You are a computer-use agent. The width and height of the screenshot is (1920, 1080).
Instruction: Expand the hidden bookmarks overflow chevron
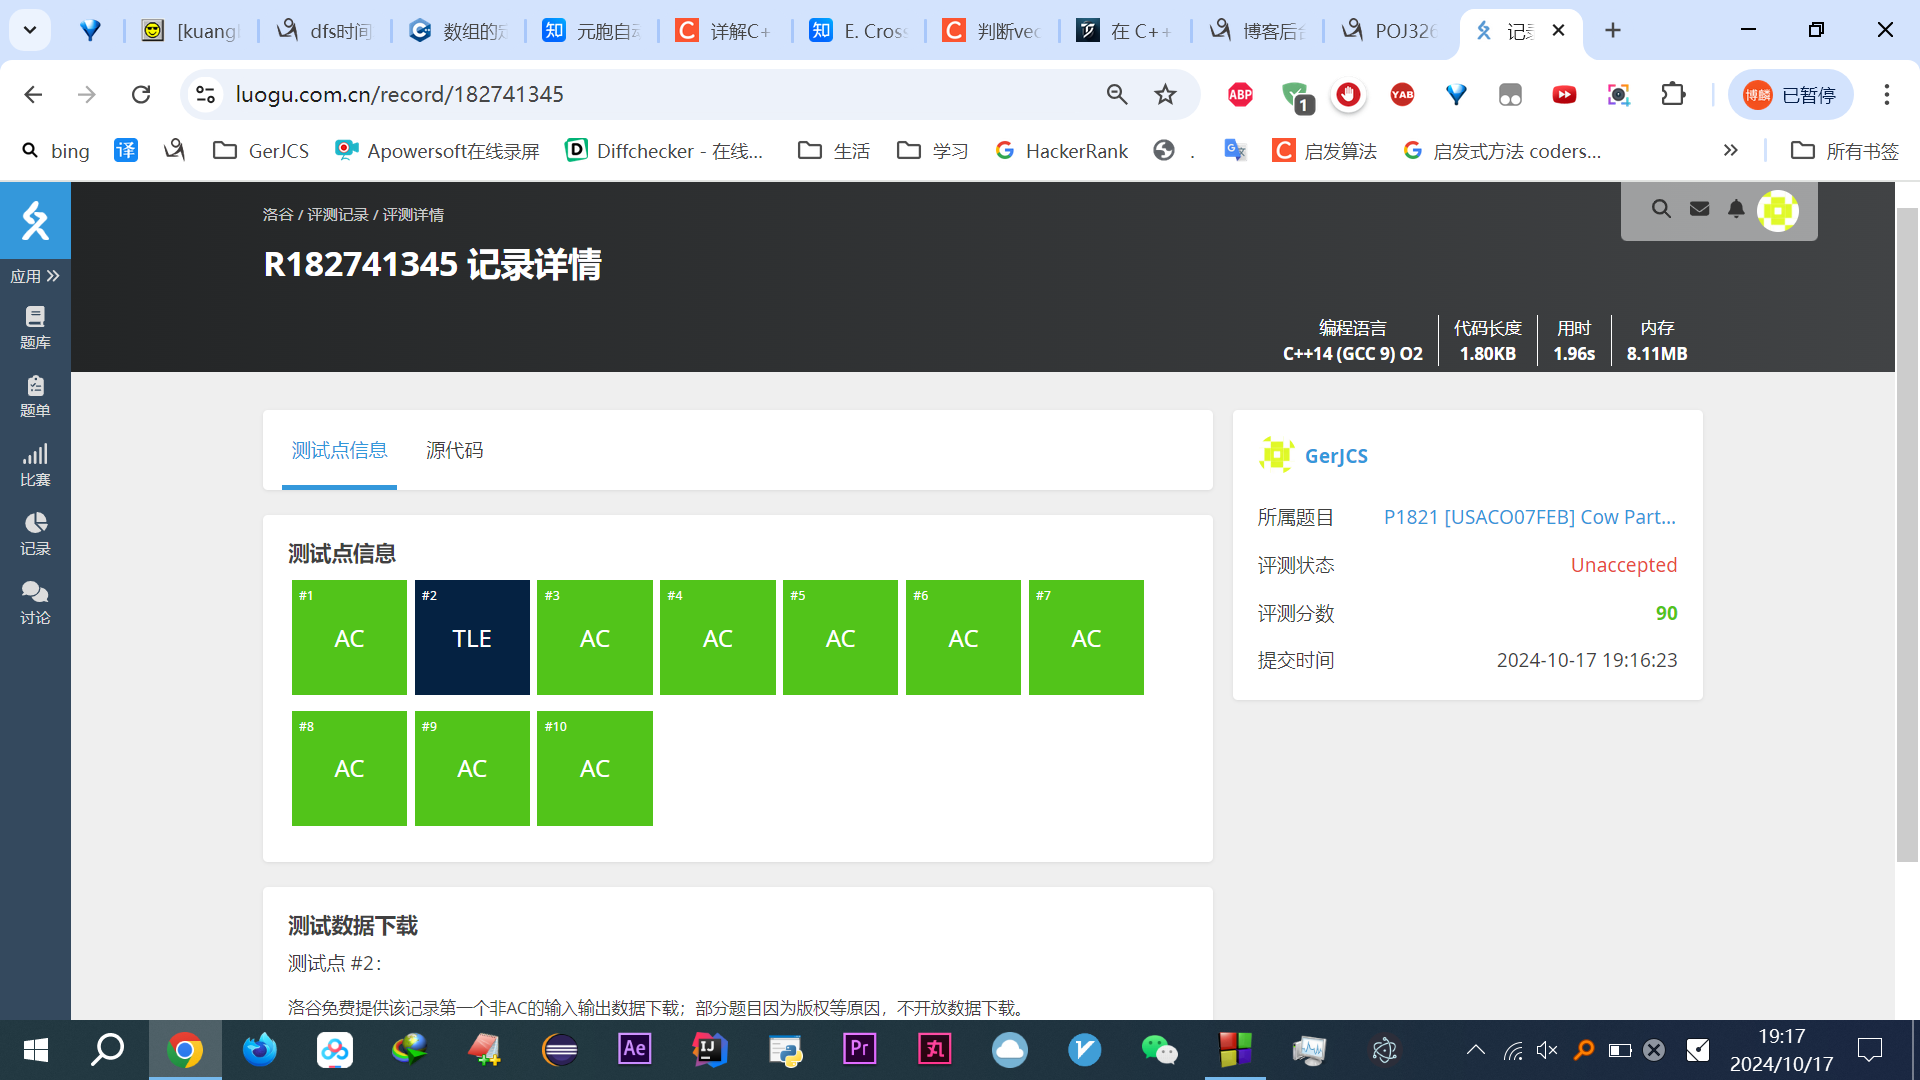point(1730,150)
